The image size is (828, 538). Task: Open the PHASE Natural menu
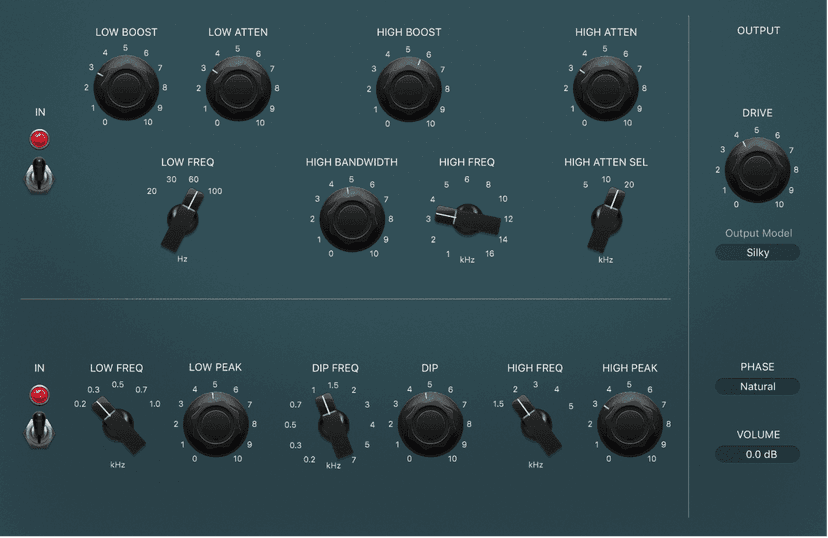[x=757, y=386]
